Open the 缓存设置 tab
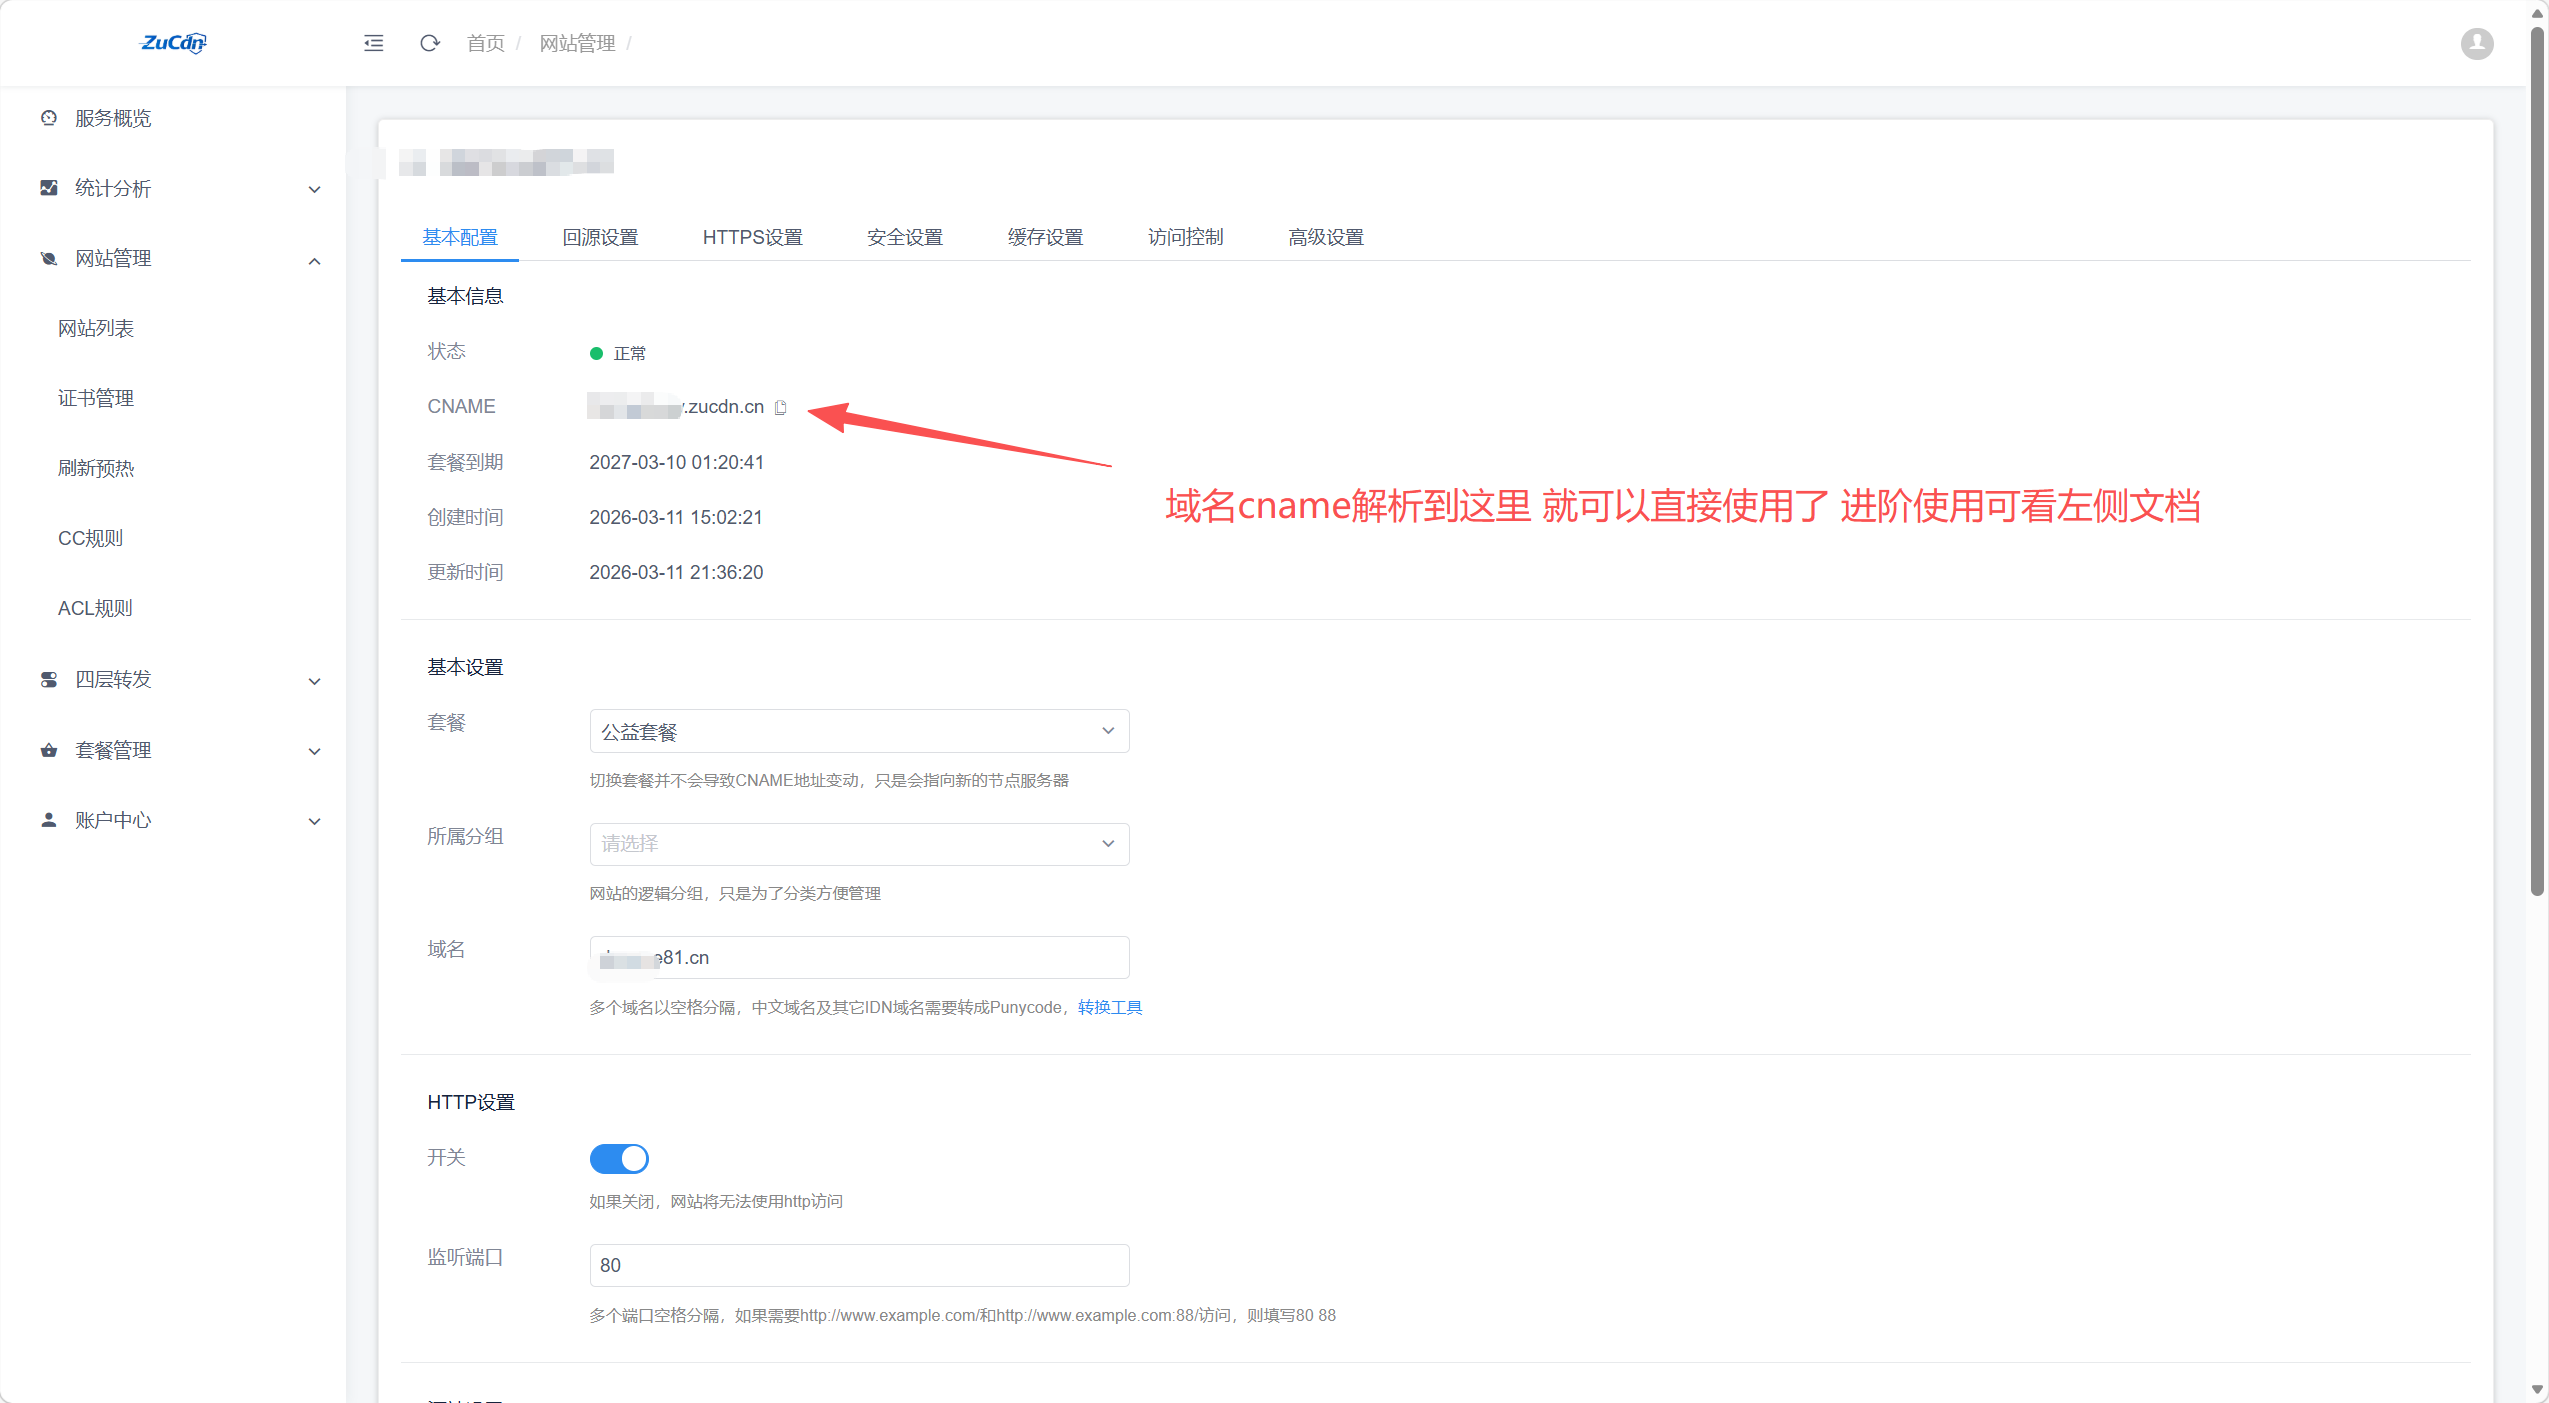This screenshot has height=1403, width=2549. [1045, 236]
